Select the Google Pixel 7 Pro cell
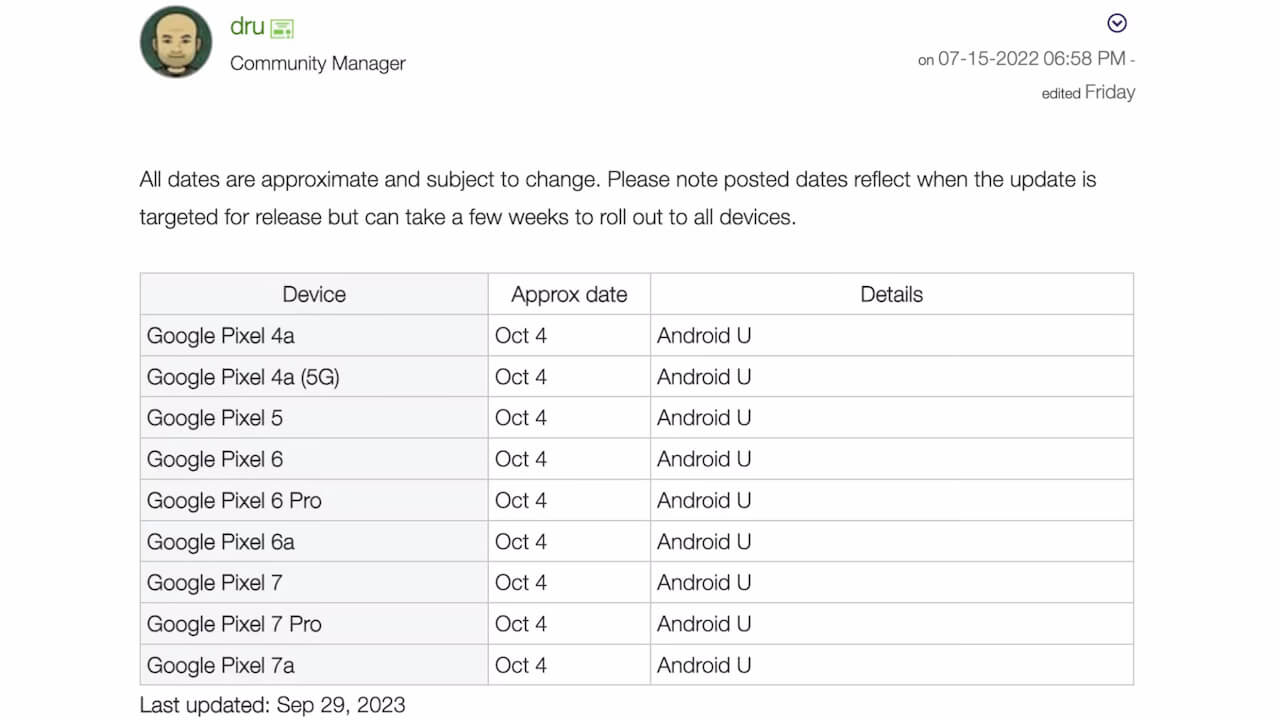This screenshot has width=1280, height=720. tap(234, 624)
